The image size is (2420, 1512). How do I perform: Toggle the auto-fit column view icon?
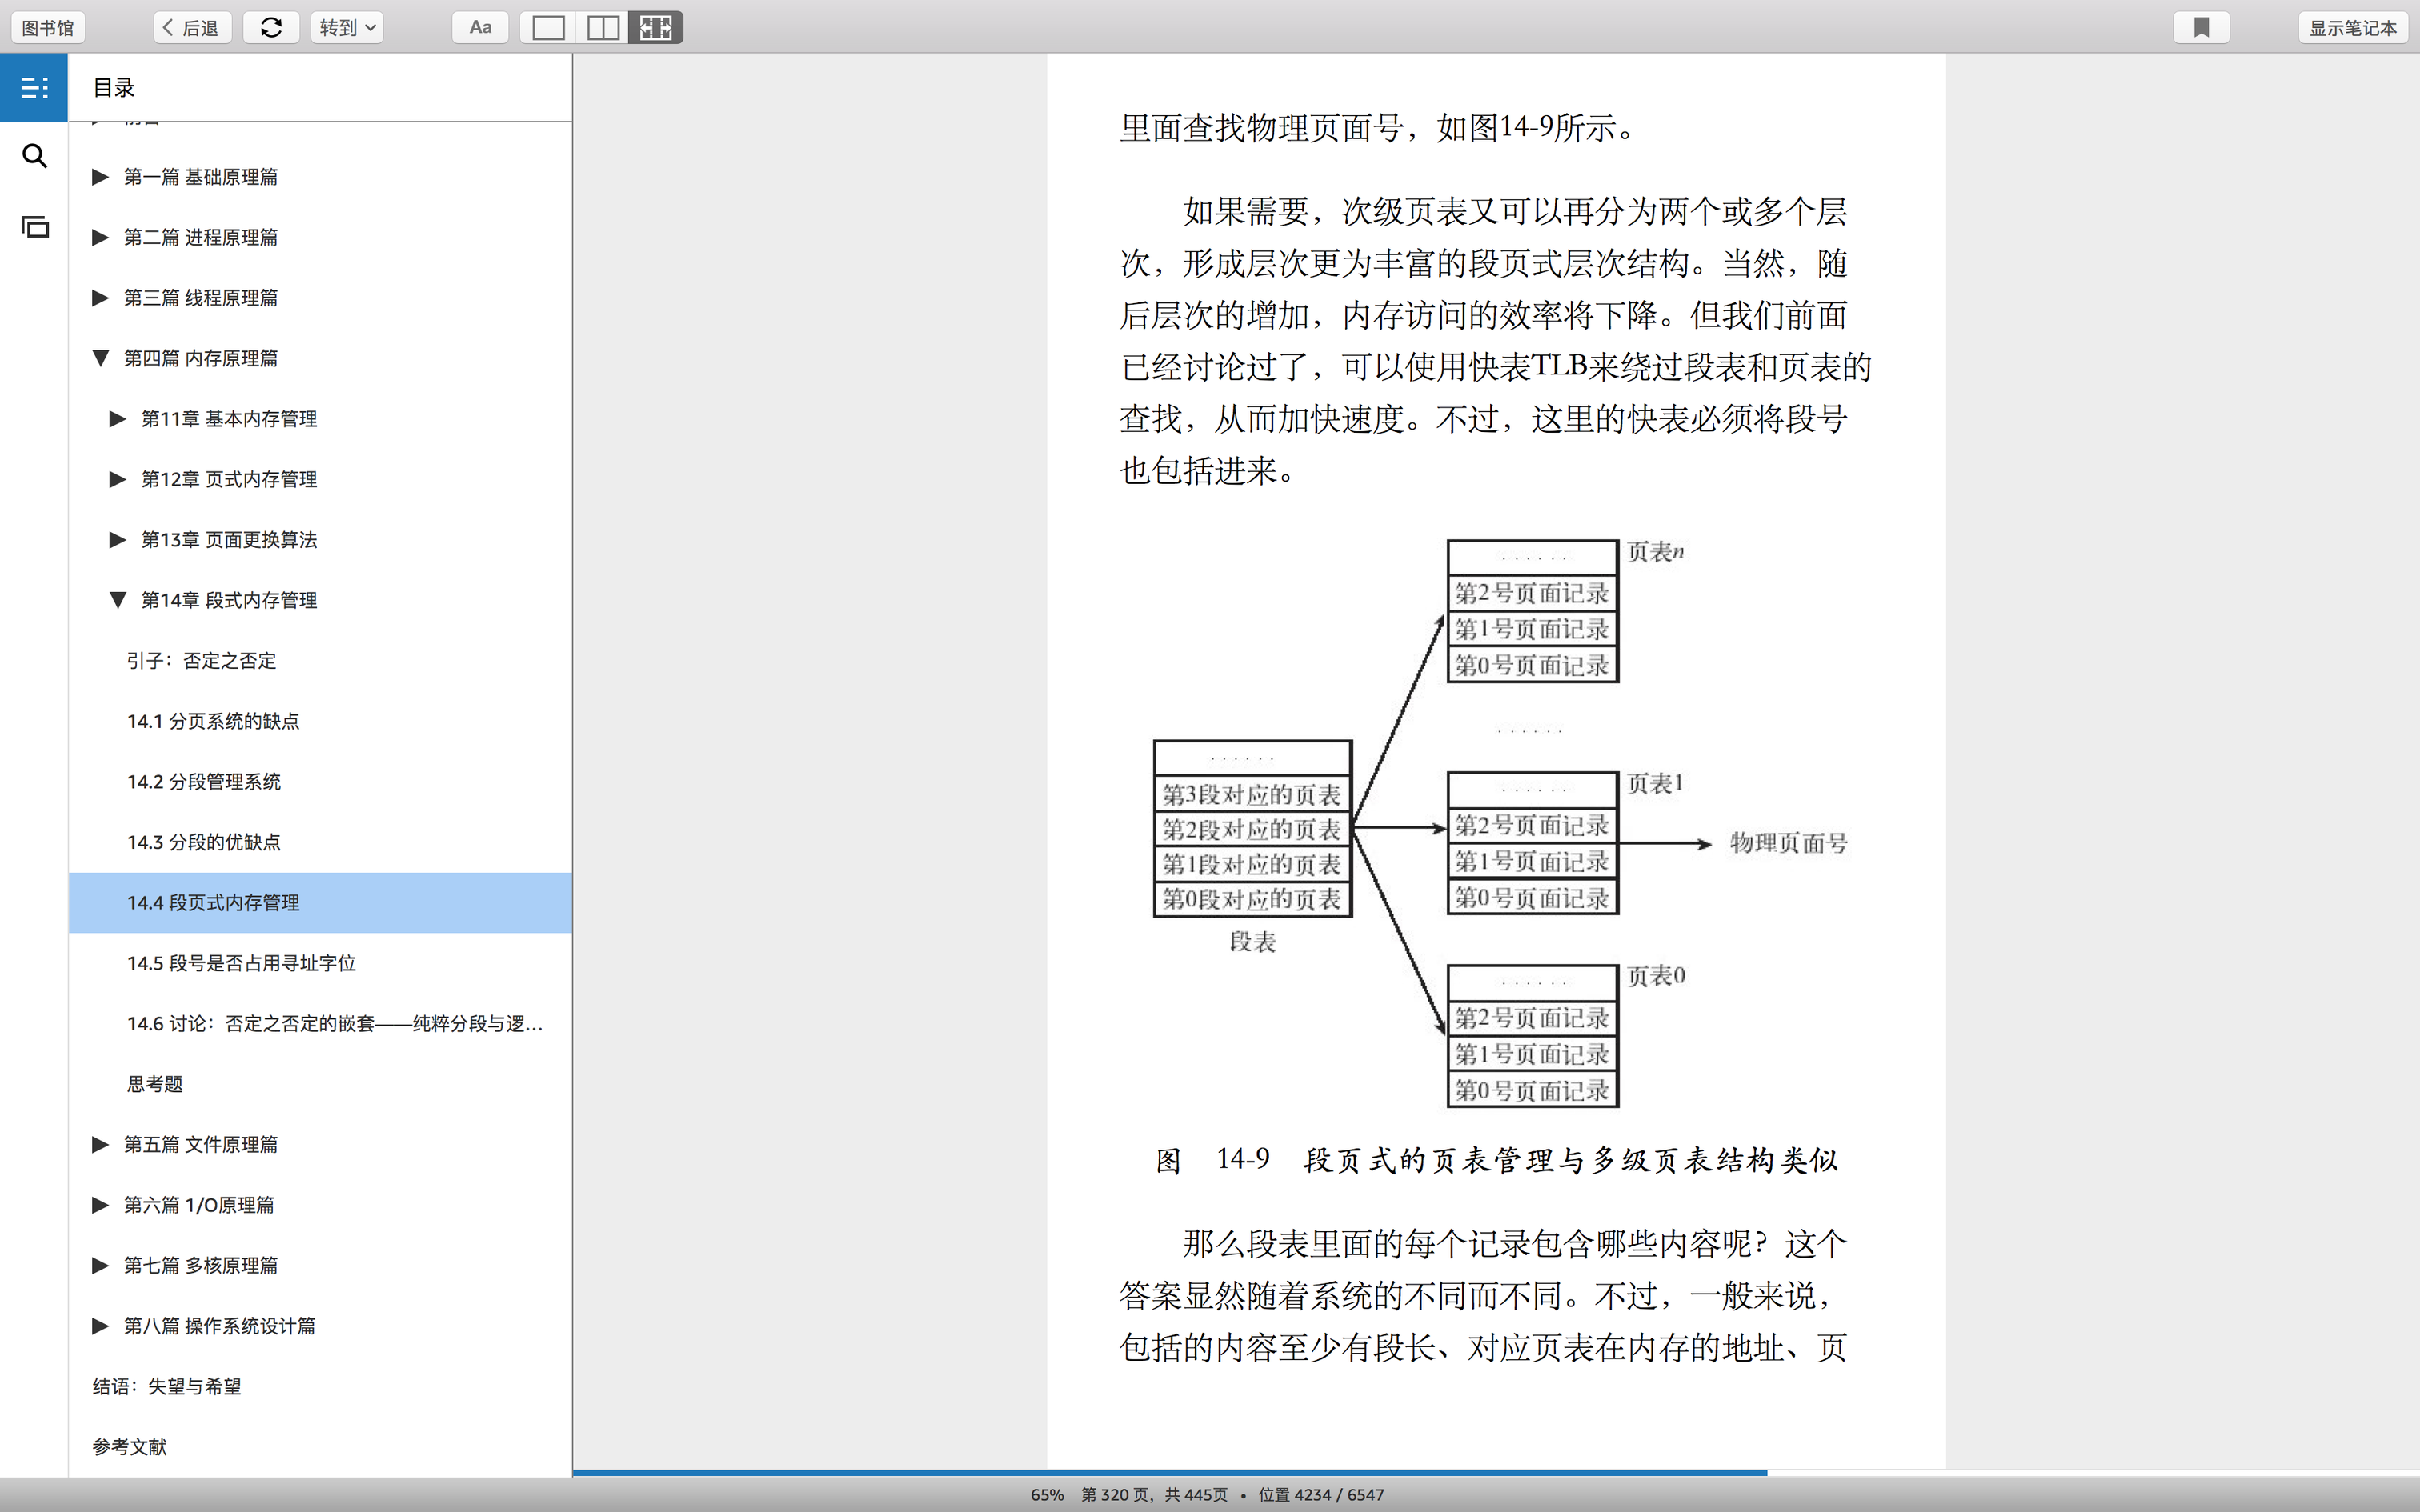[656, 28]
